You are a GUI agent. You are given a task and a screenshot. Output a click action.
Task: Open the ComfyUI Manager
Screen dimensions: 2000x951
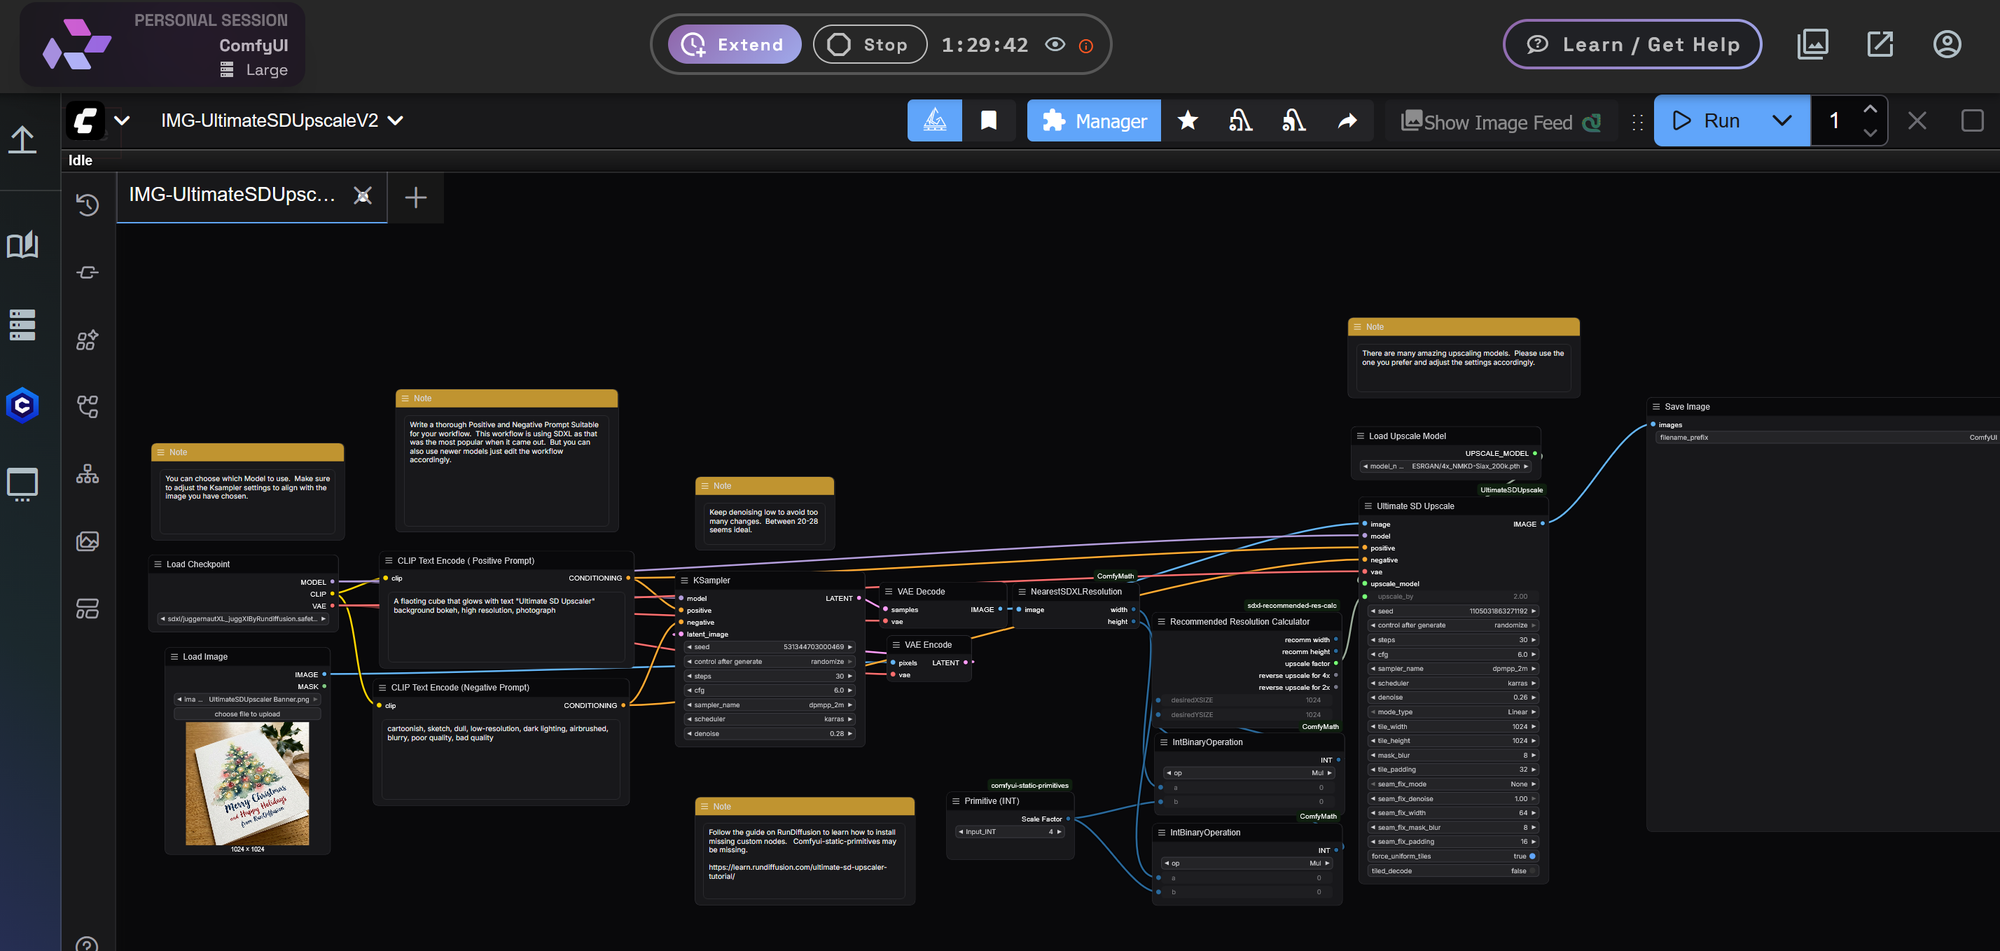pyautogui.click(x=1093, y=120)
